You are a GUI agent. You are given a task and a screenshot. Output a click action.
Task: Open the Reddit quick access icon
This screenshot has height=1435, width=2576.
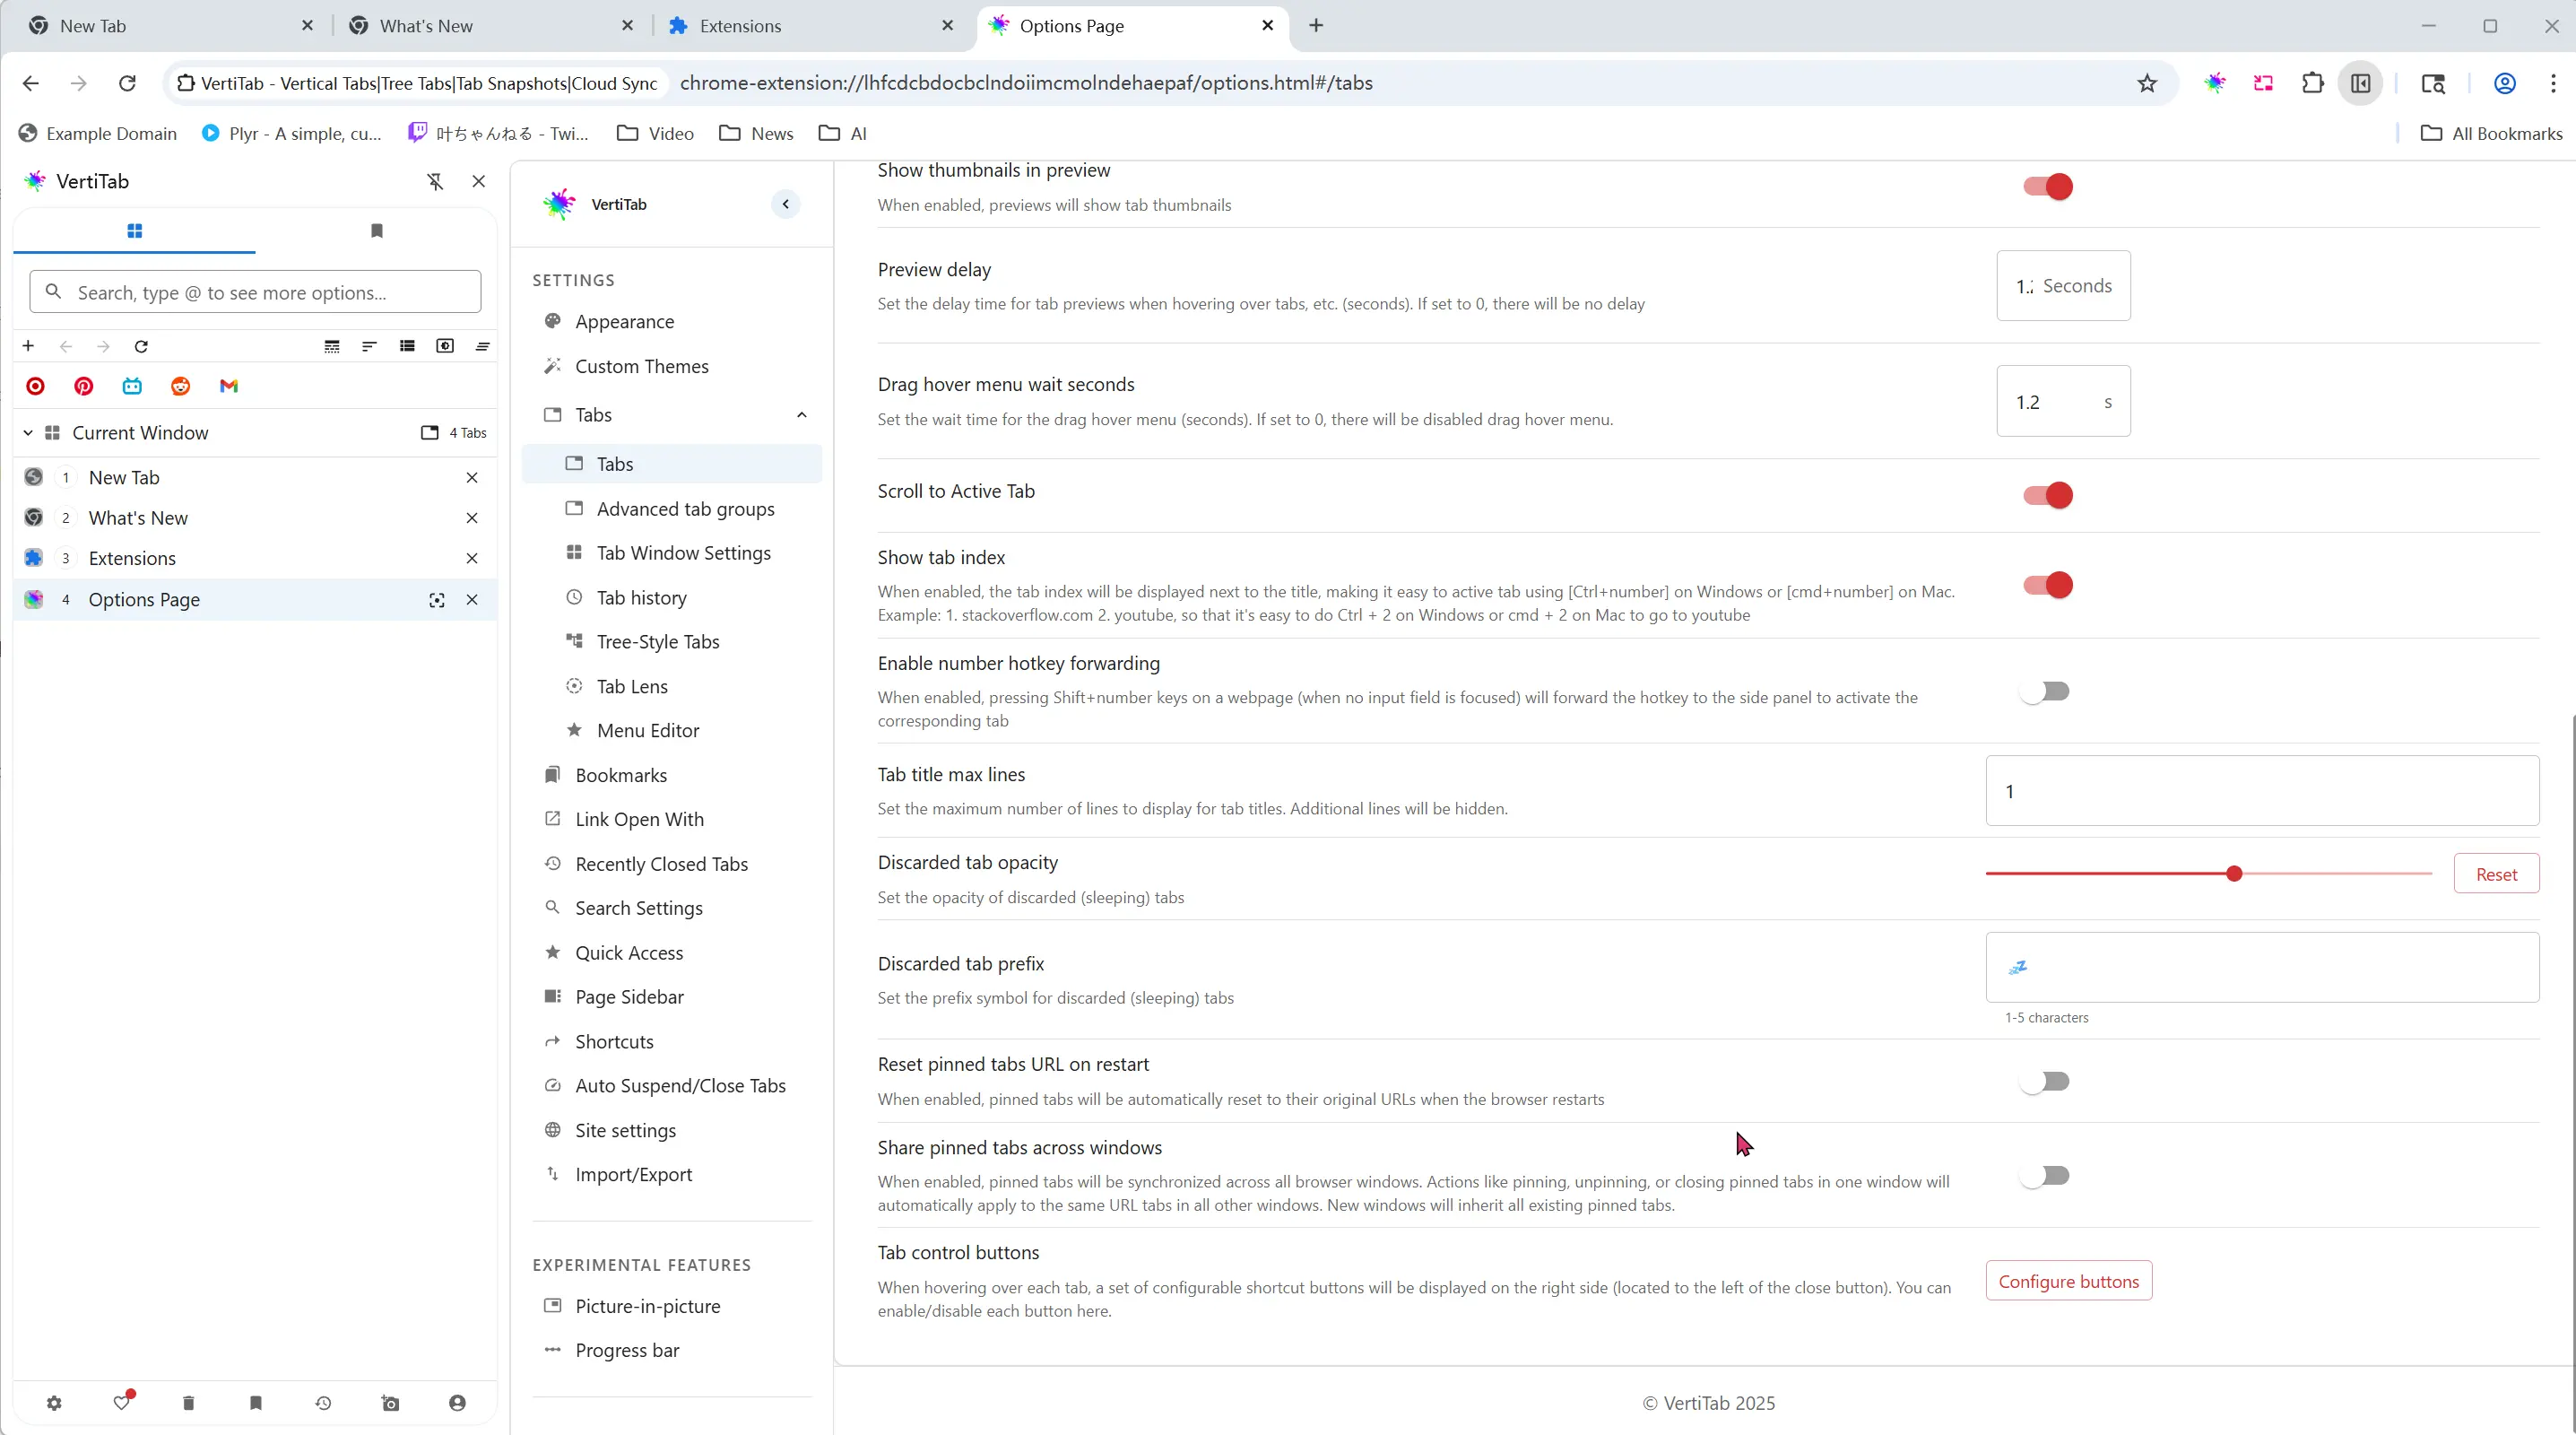(181, 386)
